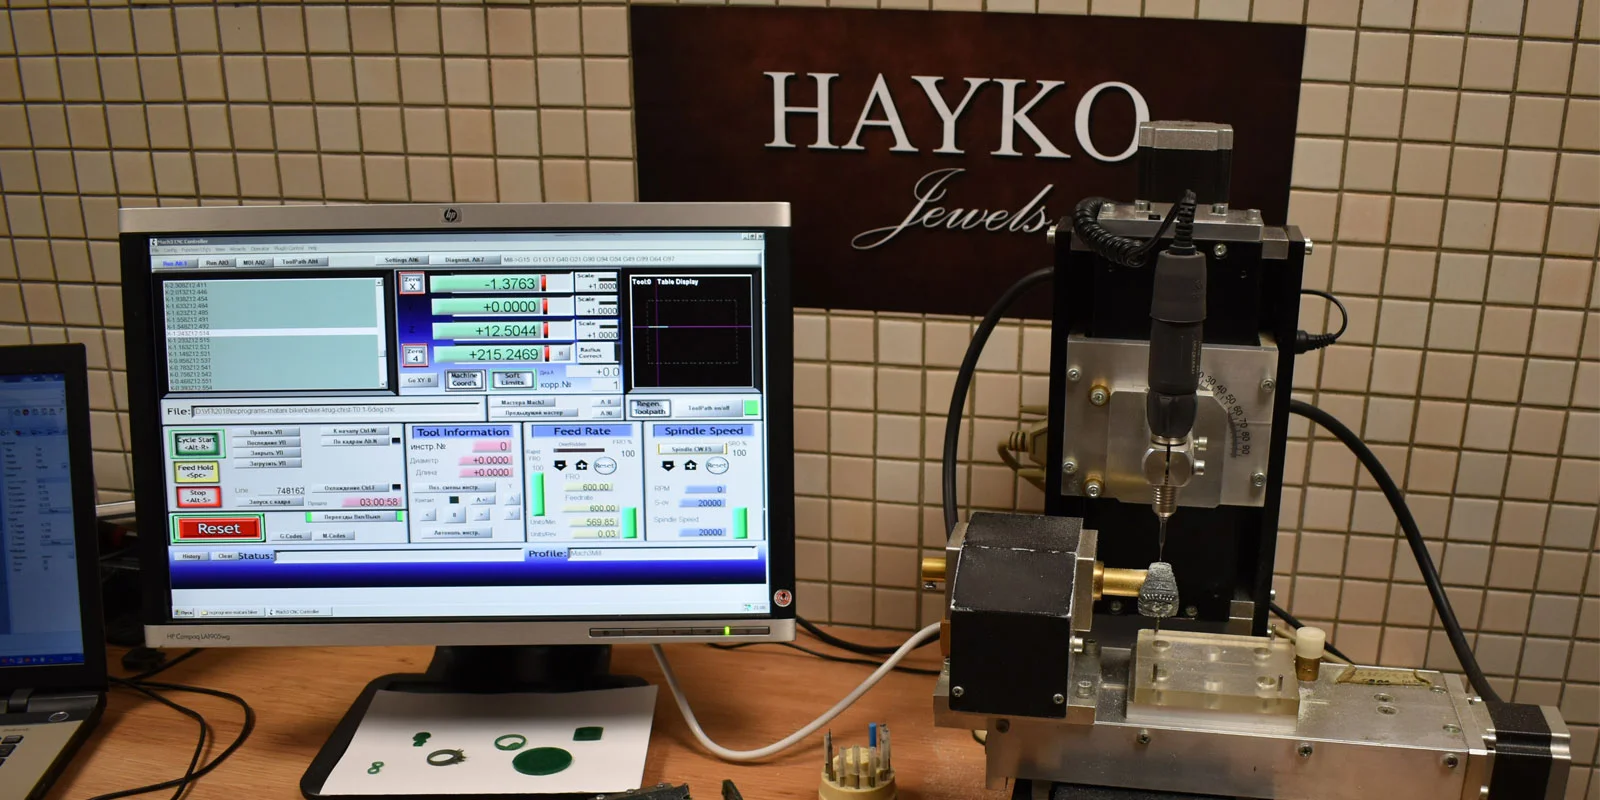Click feed rate increase up arrow
The image size is (1600, 800).
(x=581, y=466)
